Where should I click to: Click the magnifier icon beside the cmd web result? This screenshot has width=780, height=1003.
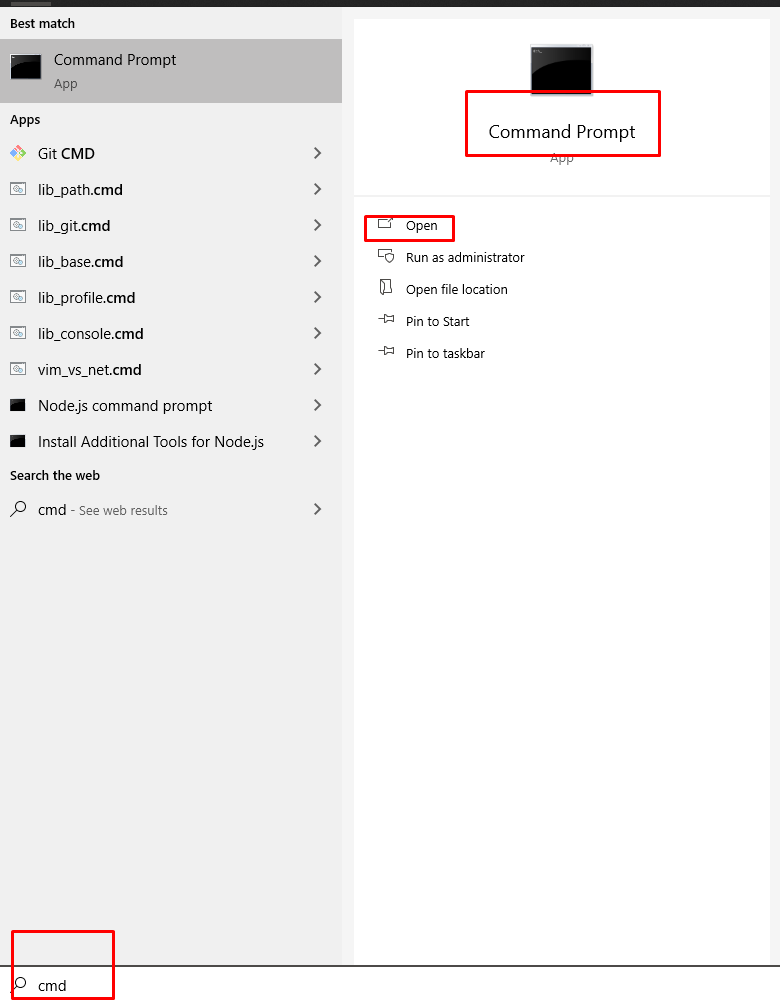click(x=19, y=509)
